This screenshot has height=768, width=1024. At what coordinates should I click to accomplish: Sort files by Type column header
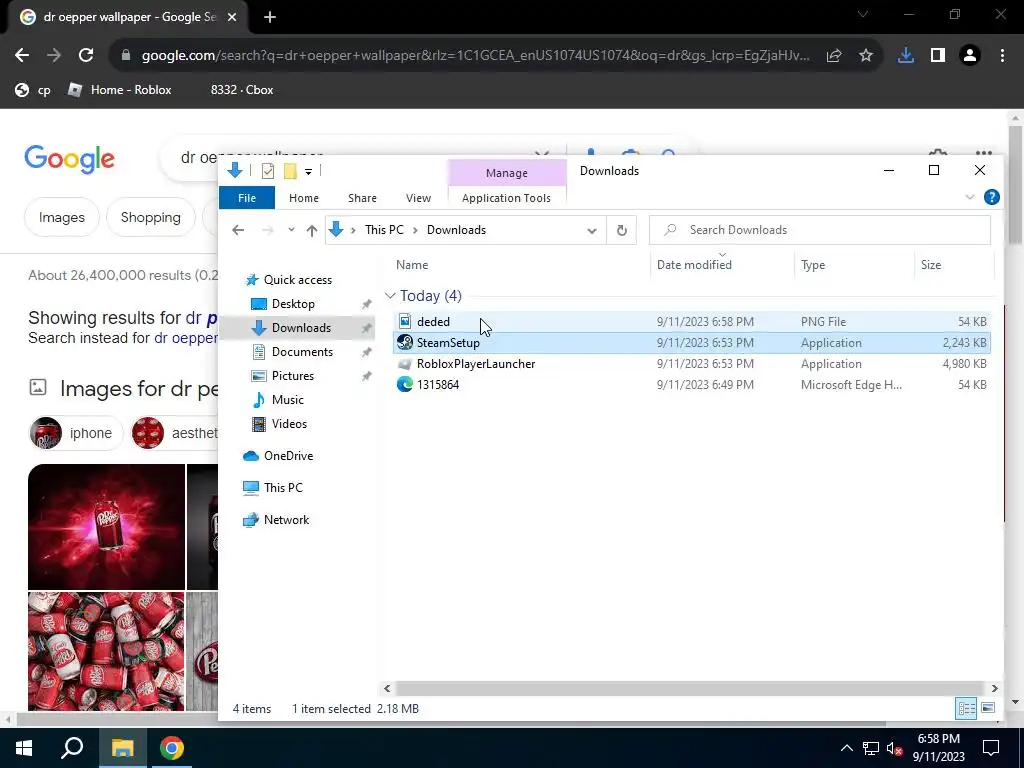click(x=813, y=264)
